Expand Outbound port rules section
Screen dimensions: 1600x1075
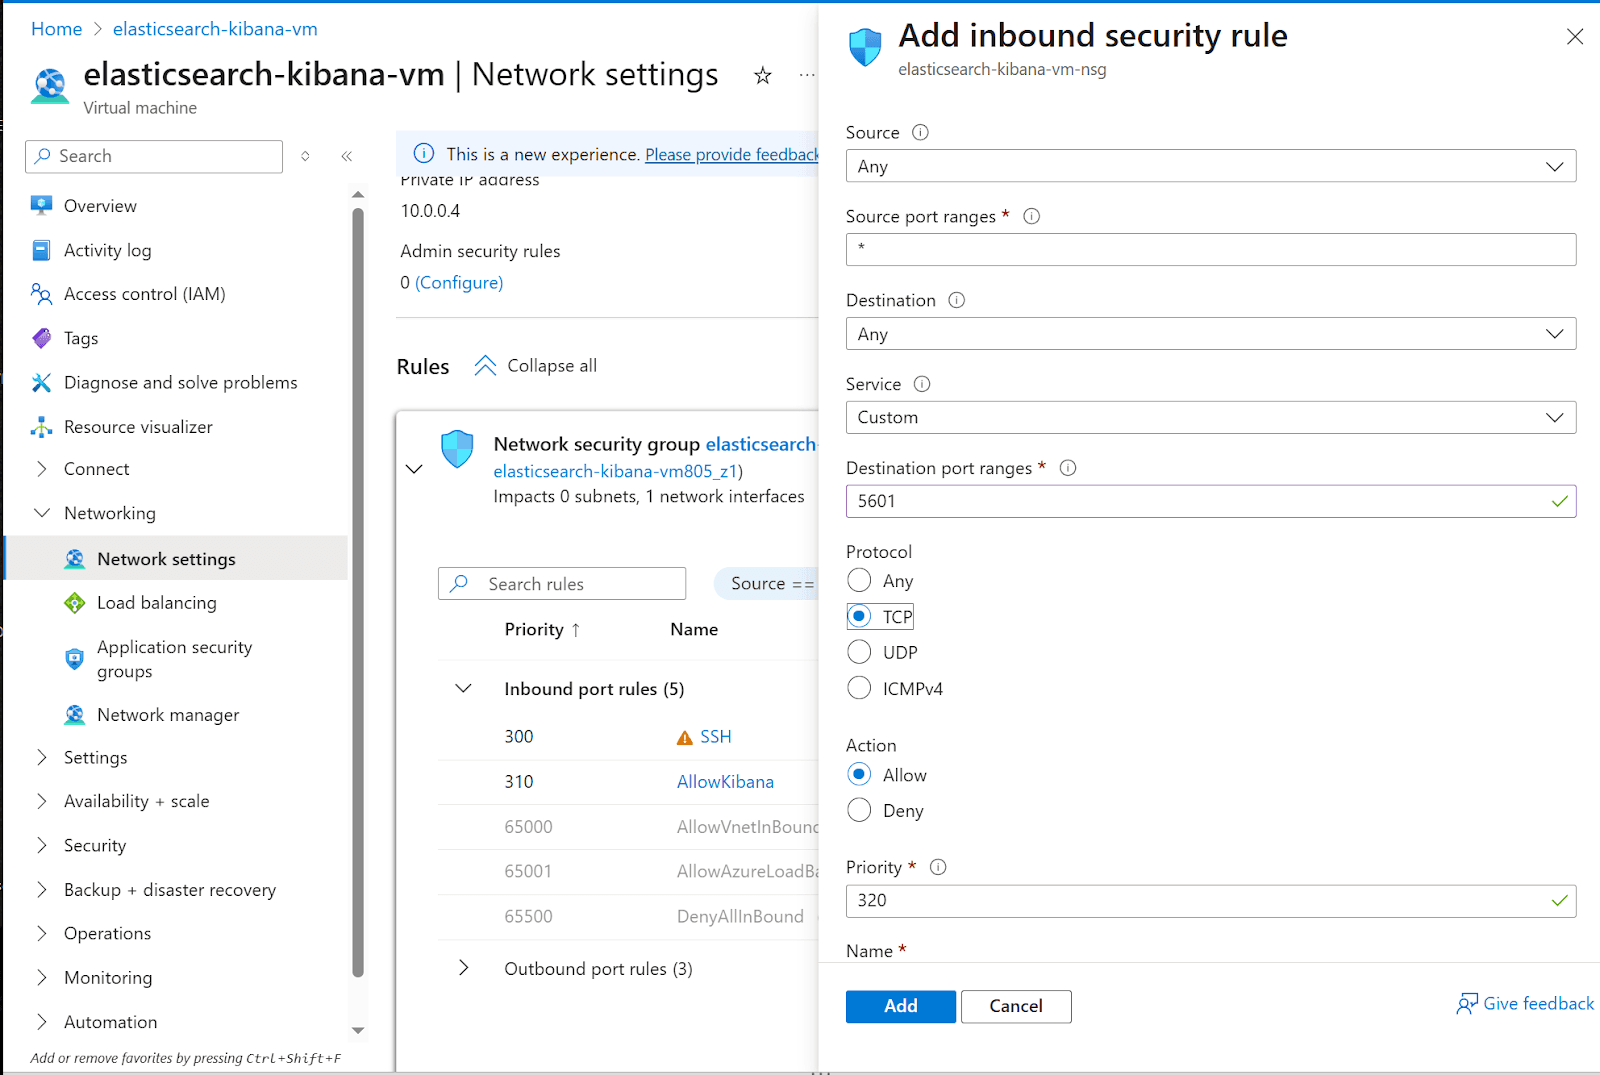[463, 968]
